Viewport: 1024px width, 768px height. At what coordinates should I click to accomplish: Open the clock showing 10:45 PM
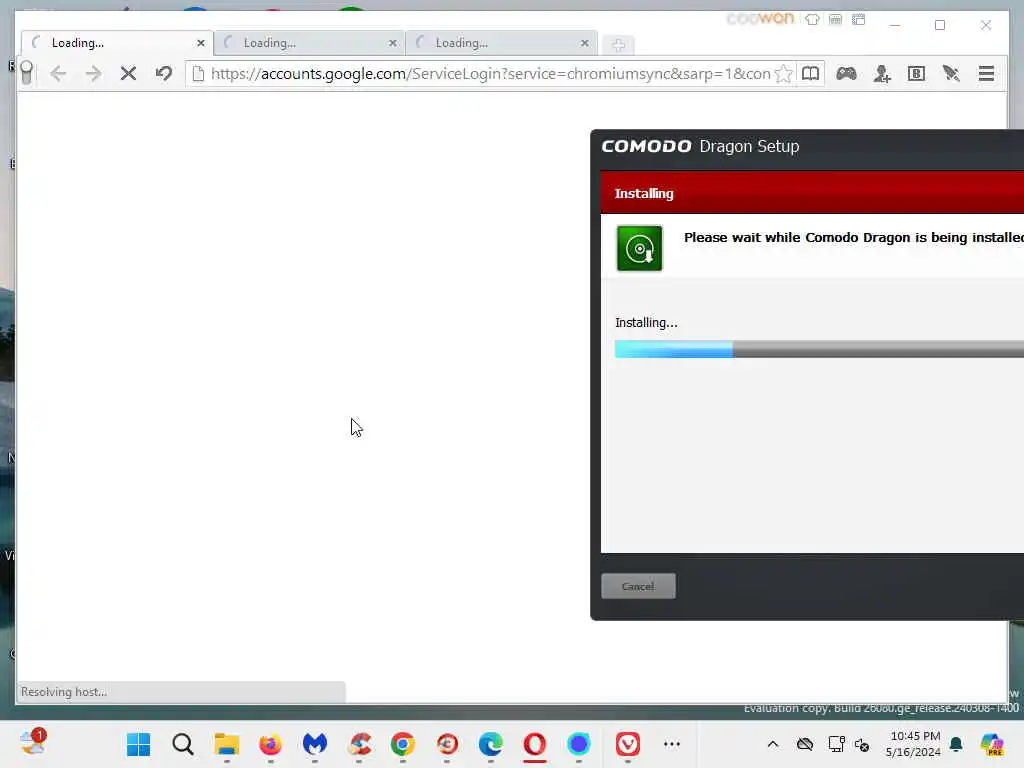click(914, 744)
